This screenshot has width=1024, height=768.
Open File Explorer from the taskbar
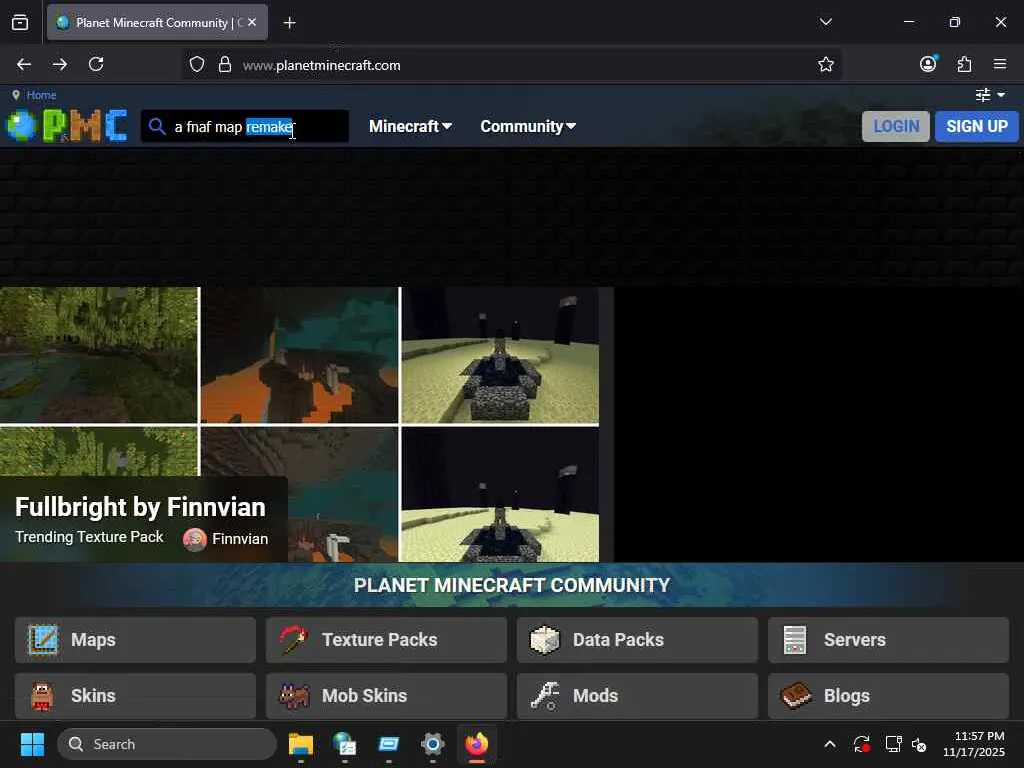point(301,744)
